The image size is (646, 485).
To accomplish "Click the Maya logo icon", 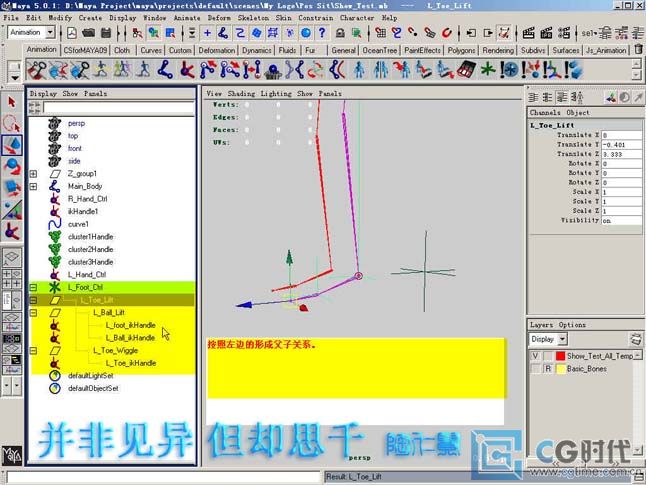I will coord(12,455).
